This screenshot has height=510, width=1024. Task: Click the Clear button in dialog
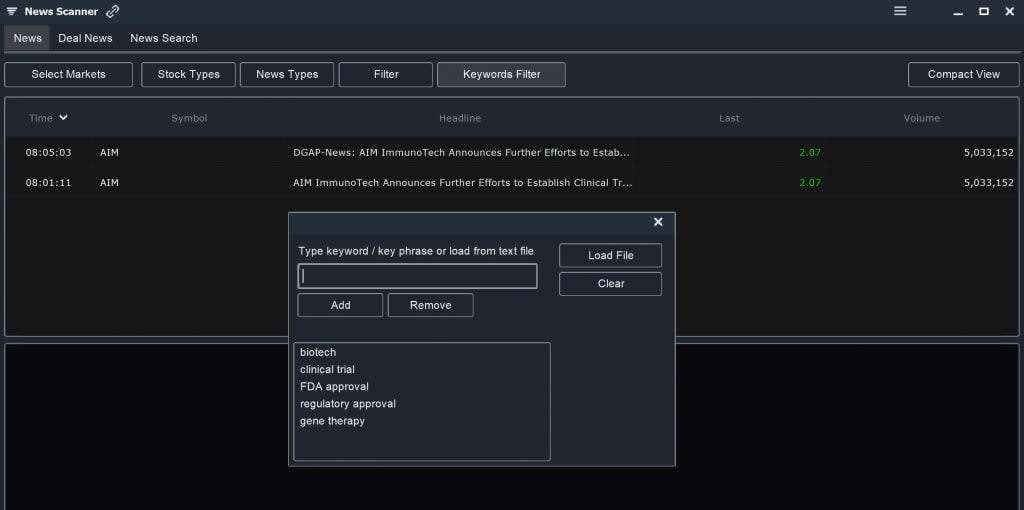(611, 283)
